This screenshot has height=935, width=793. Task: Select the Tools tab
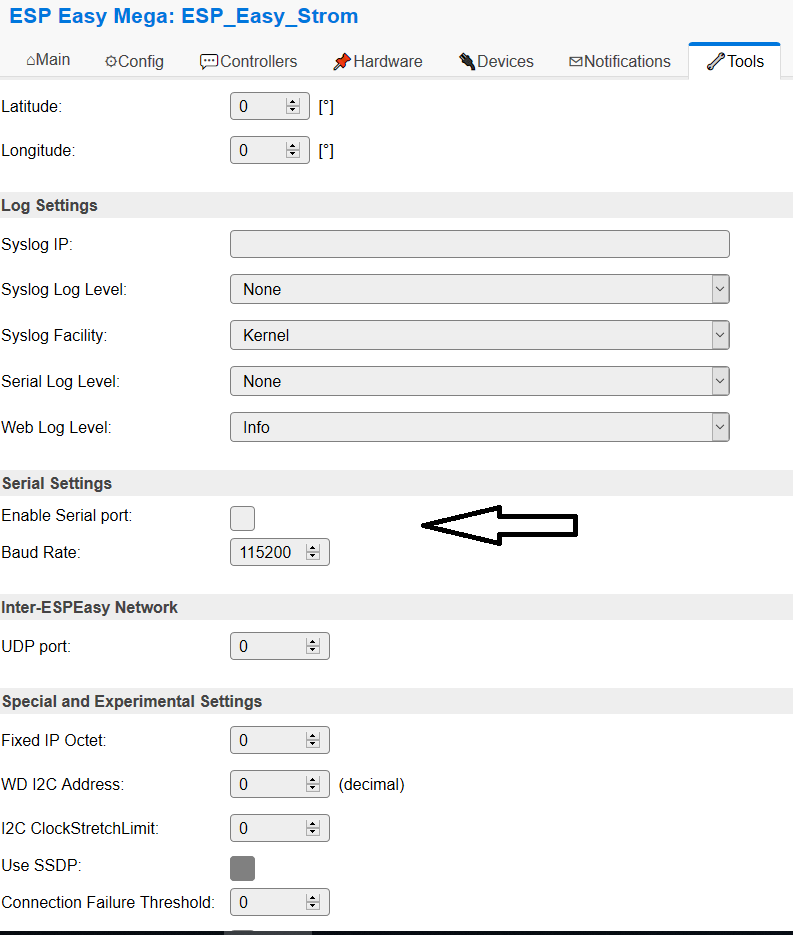click(x=735, y=61)
